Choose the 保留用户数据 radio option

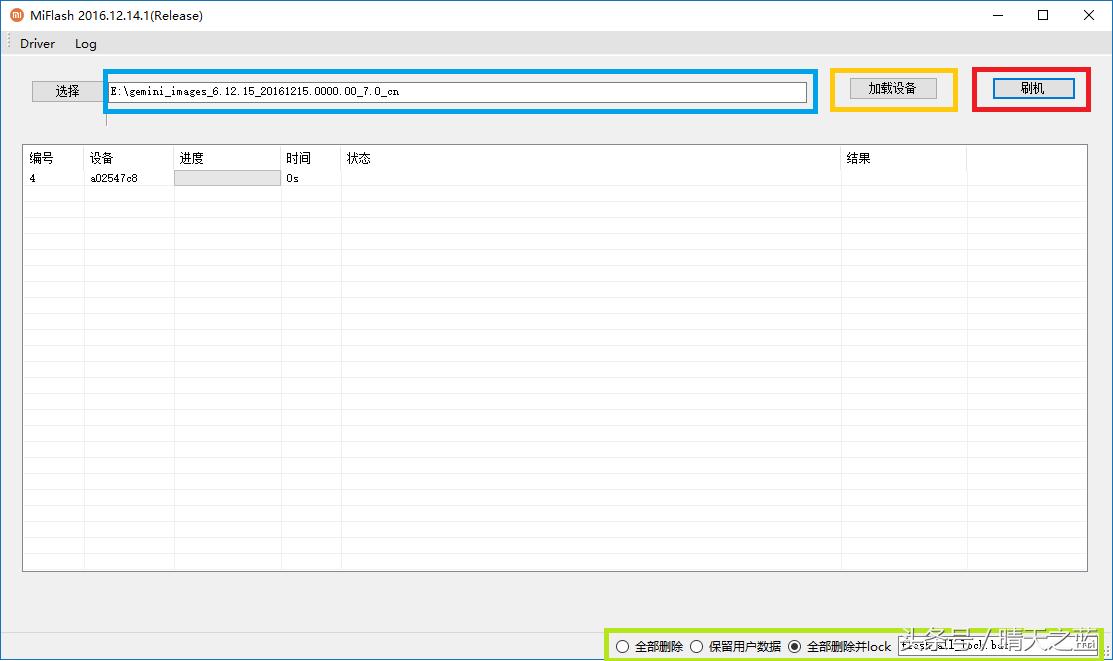[x=697, y=647]
